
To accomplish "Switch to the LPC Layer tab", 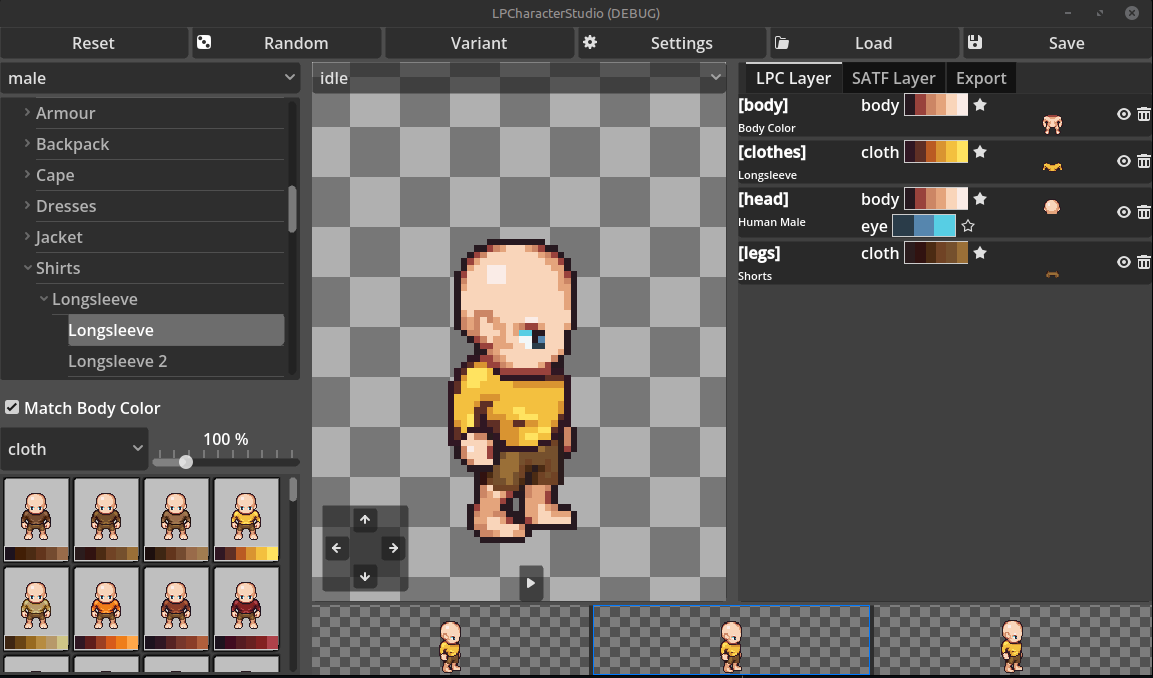I will (793, 78).
